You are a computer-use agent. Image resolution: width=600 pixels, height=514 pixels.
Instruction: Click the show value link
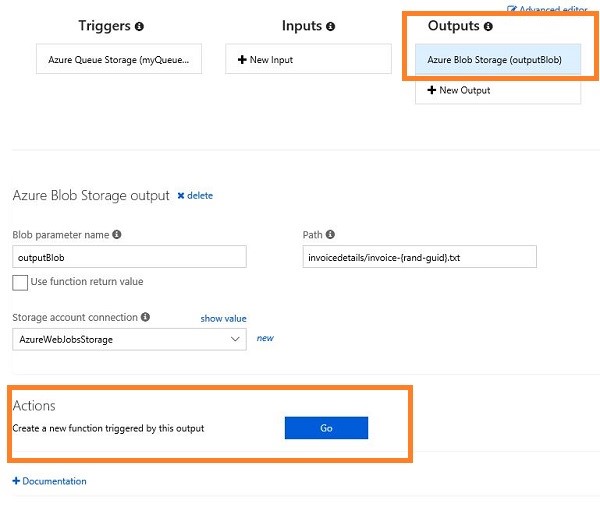(x=223, y=319)
